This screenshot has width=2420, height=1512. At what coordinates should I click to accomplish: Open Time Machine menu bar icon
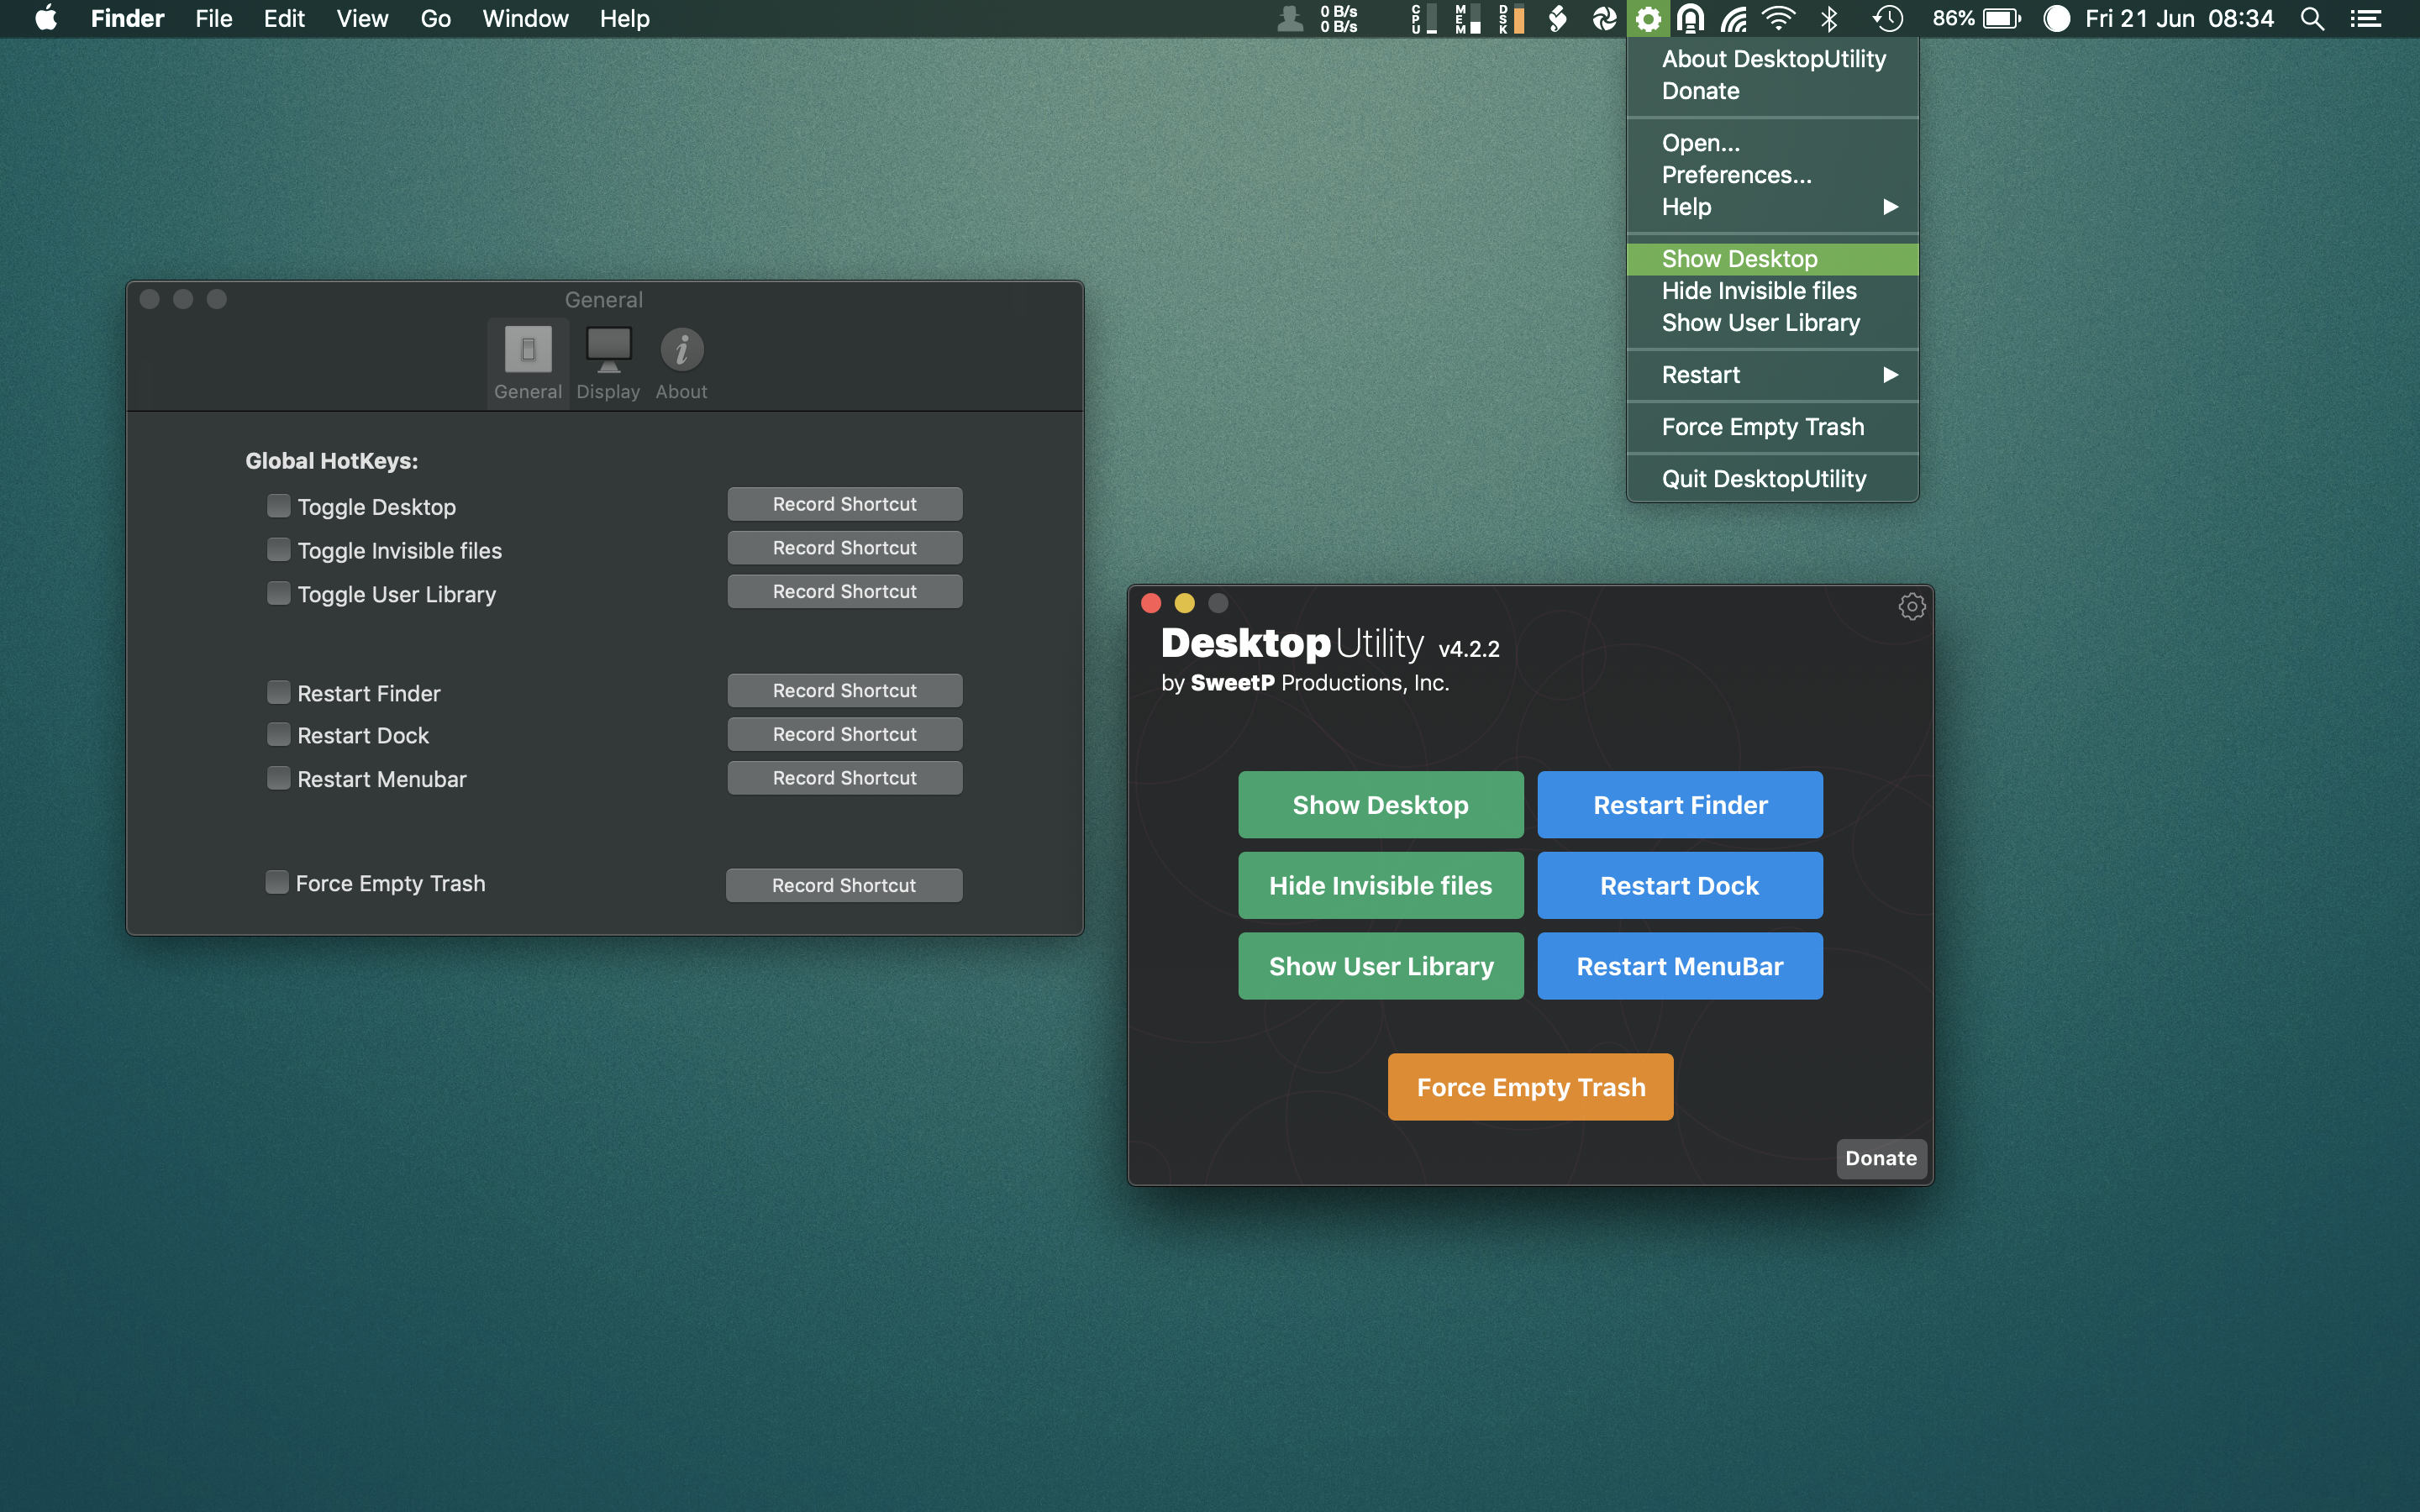point(1887,19)
